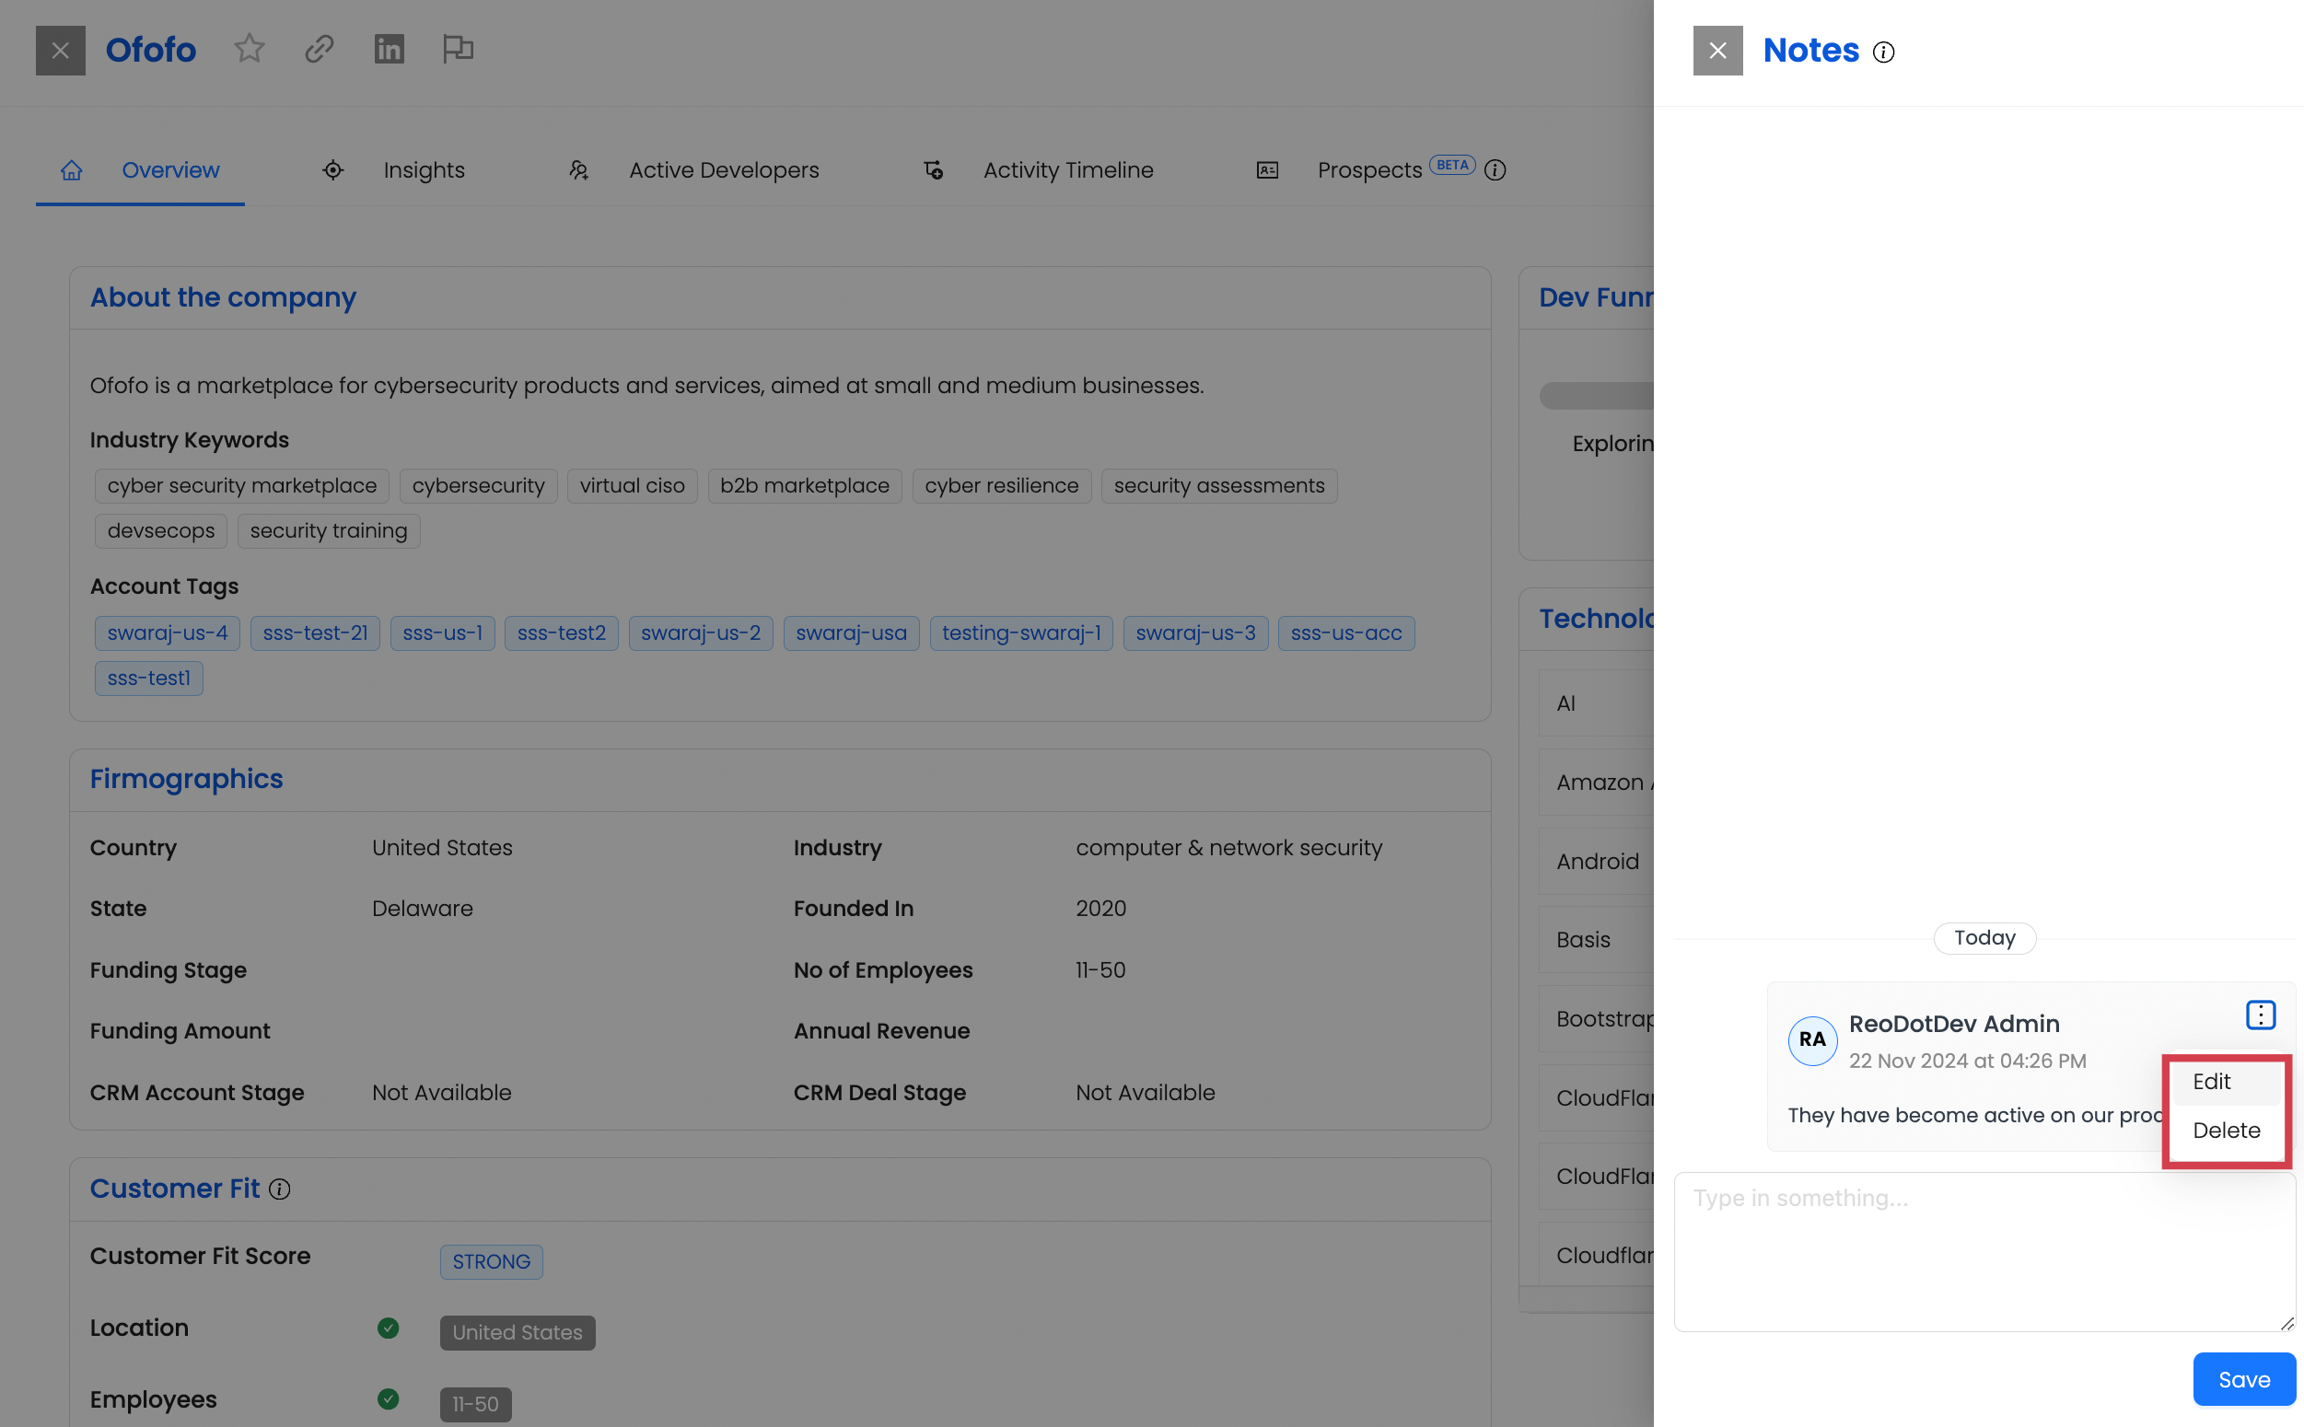Open the Ofofo LinkedIn page icon
Image resolution: width=2304 pixels, height=1427 pixels.
(x=388, y=49)
